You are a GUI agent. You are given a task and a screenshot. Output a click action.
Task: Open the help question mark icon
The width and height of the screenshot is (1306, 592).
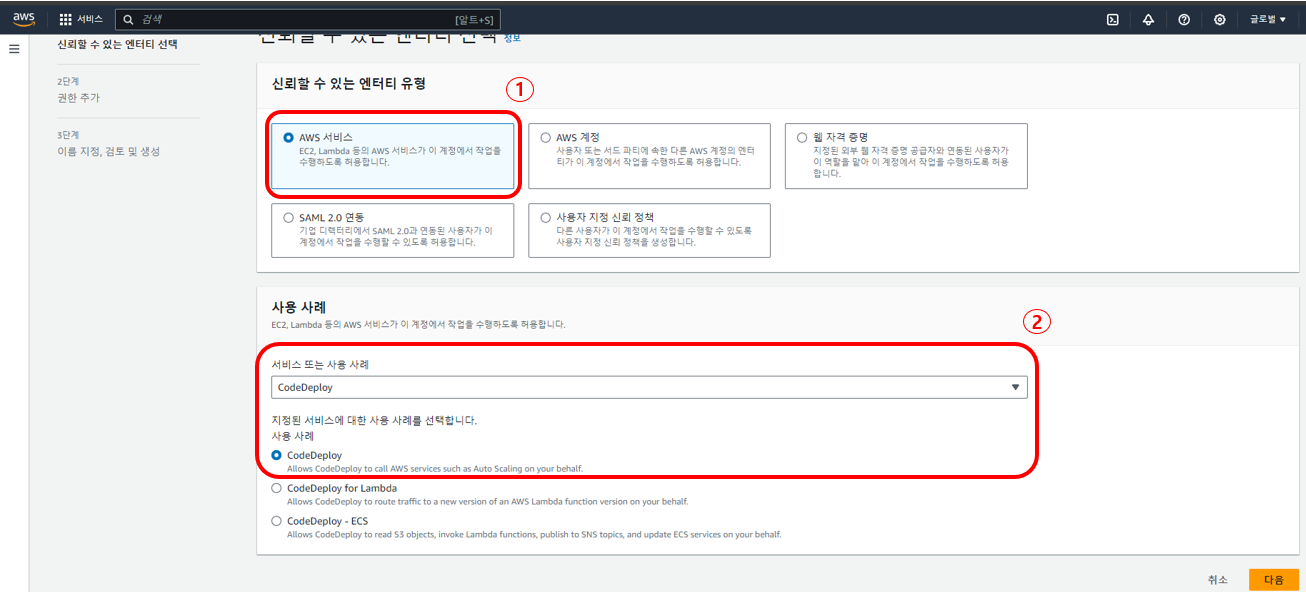click(1184, 19)
